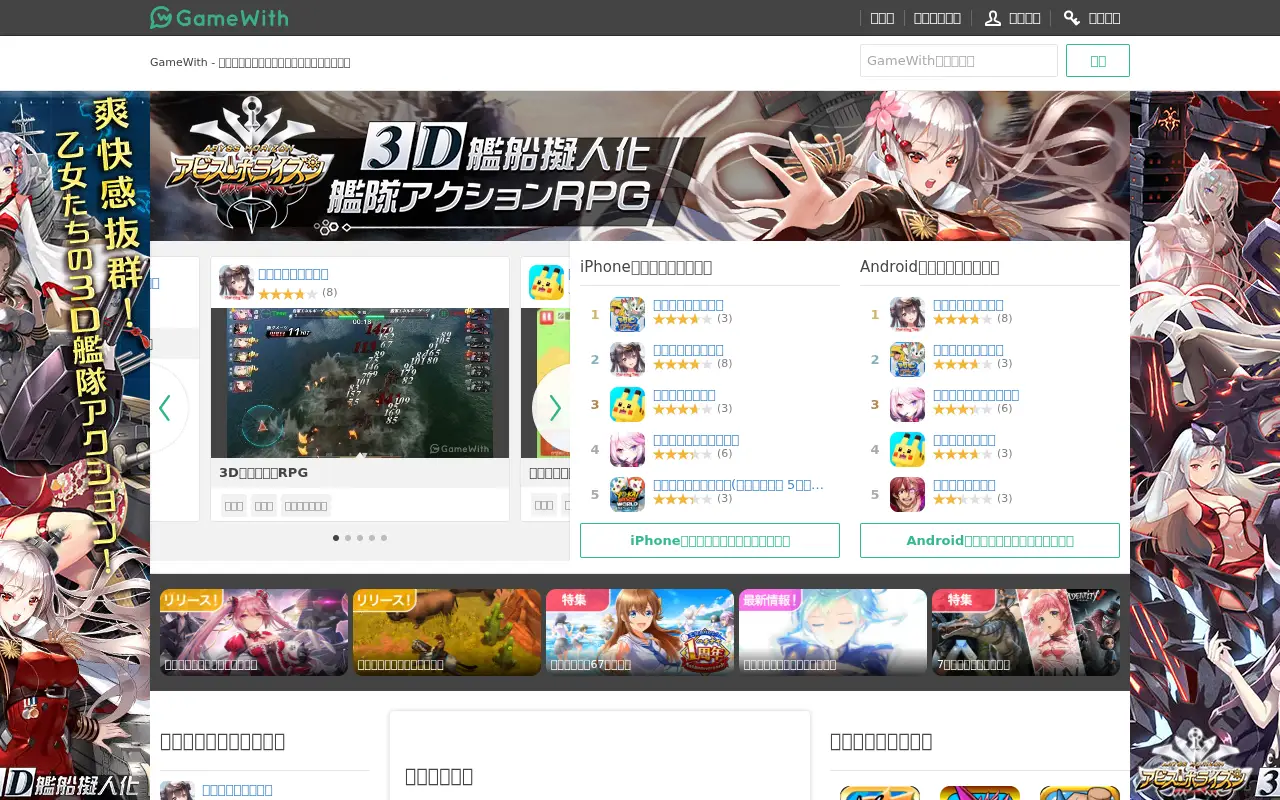The image size is (1280, 800).
Task: Click the green-outlined search button
Action: tap(1098, 60)
